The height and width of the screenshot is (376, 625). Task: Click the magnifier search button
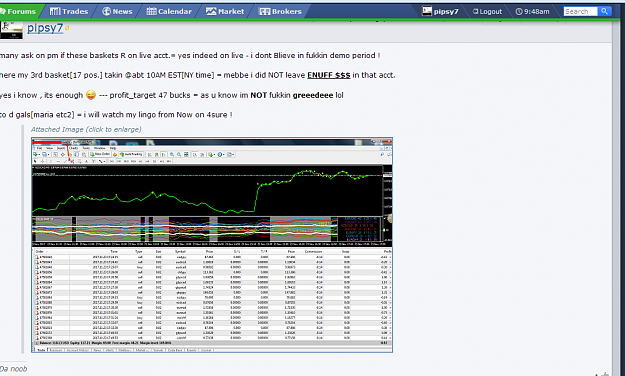[x=604, y=12]
